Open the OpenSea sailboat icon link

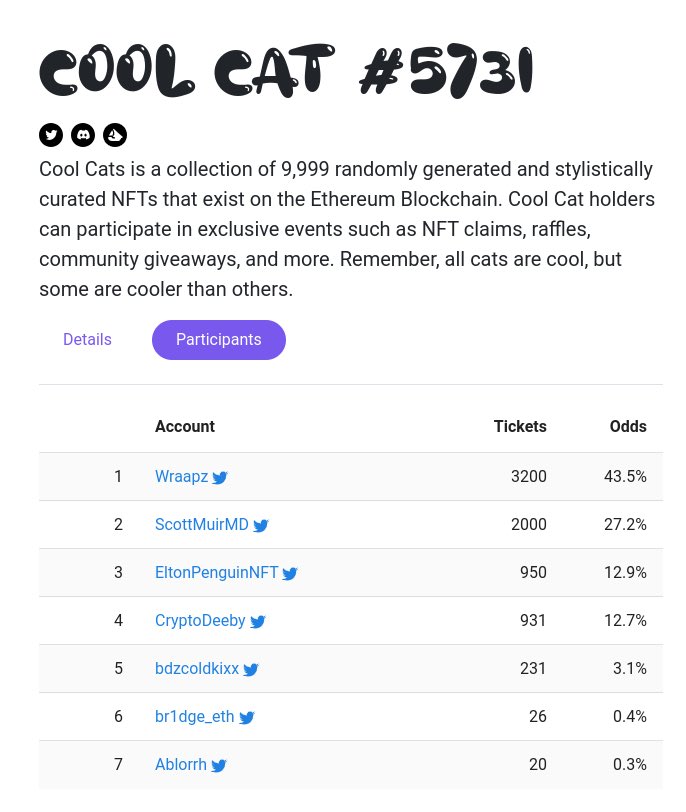[115, 135]
